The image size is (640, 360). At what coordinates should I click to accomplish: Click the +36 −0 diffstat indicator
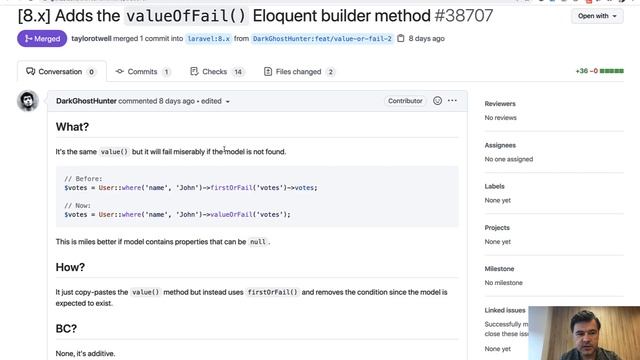point(599,71)
